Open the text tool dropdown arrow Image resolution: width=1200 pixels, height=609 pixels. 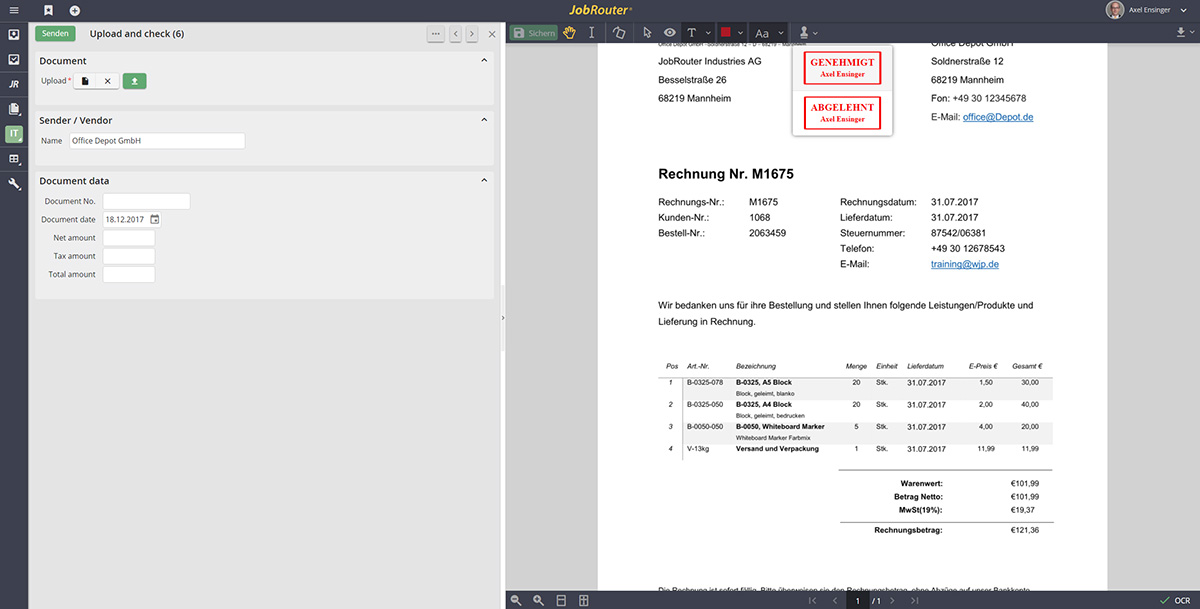[708, 33]
